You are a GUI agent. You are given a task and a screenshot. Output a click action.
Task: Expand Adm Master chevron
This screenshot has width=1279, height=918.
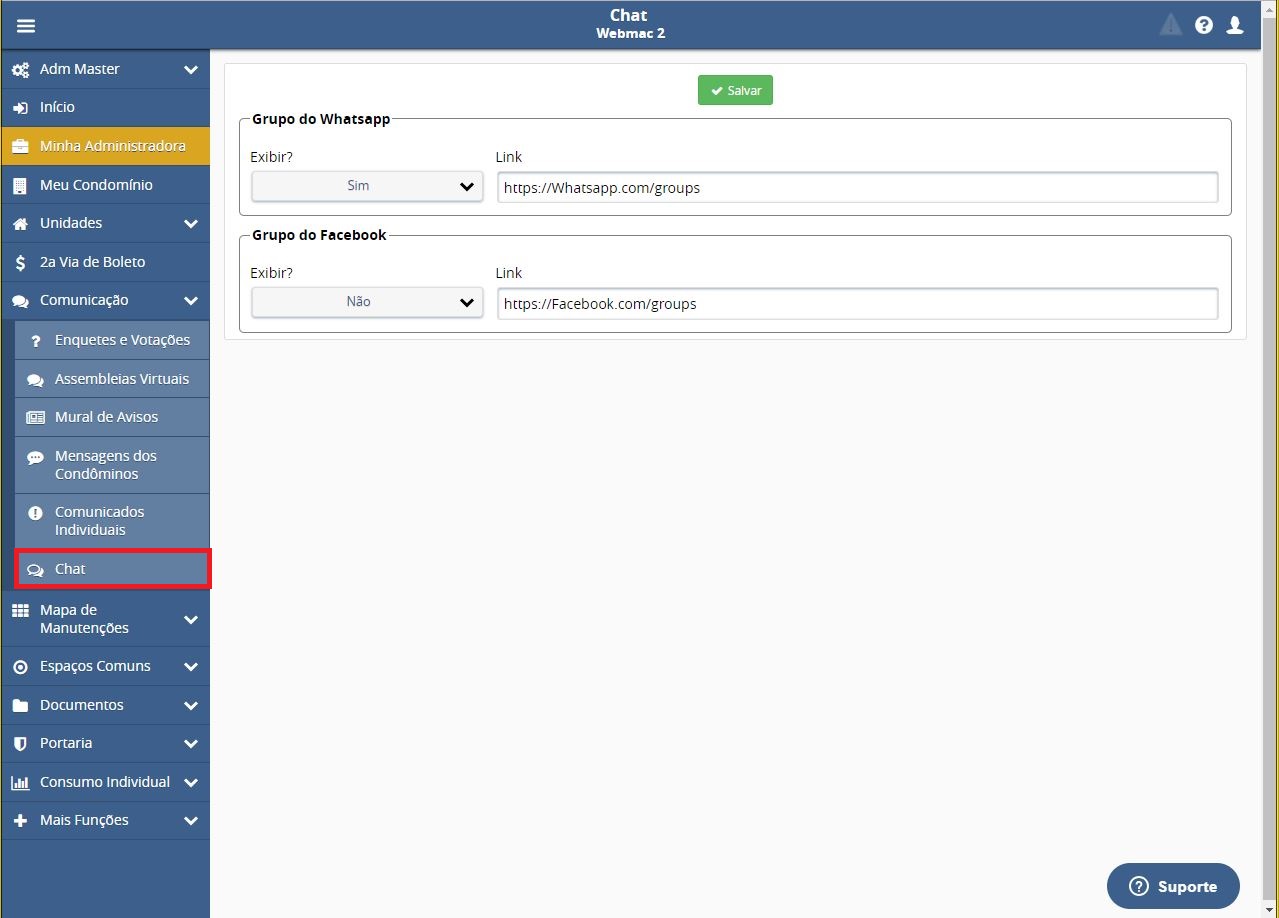click(x=191, y=70)
